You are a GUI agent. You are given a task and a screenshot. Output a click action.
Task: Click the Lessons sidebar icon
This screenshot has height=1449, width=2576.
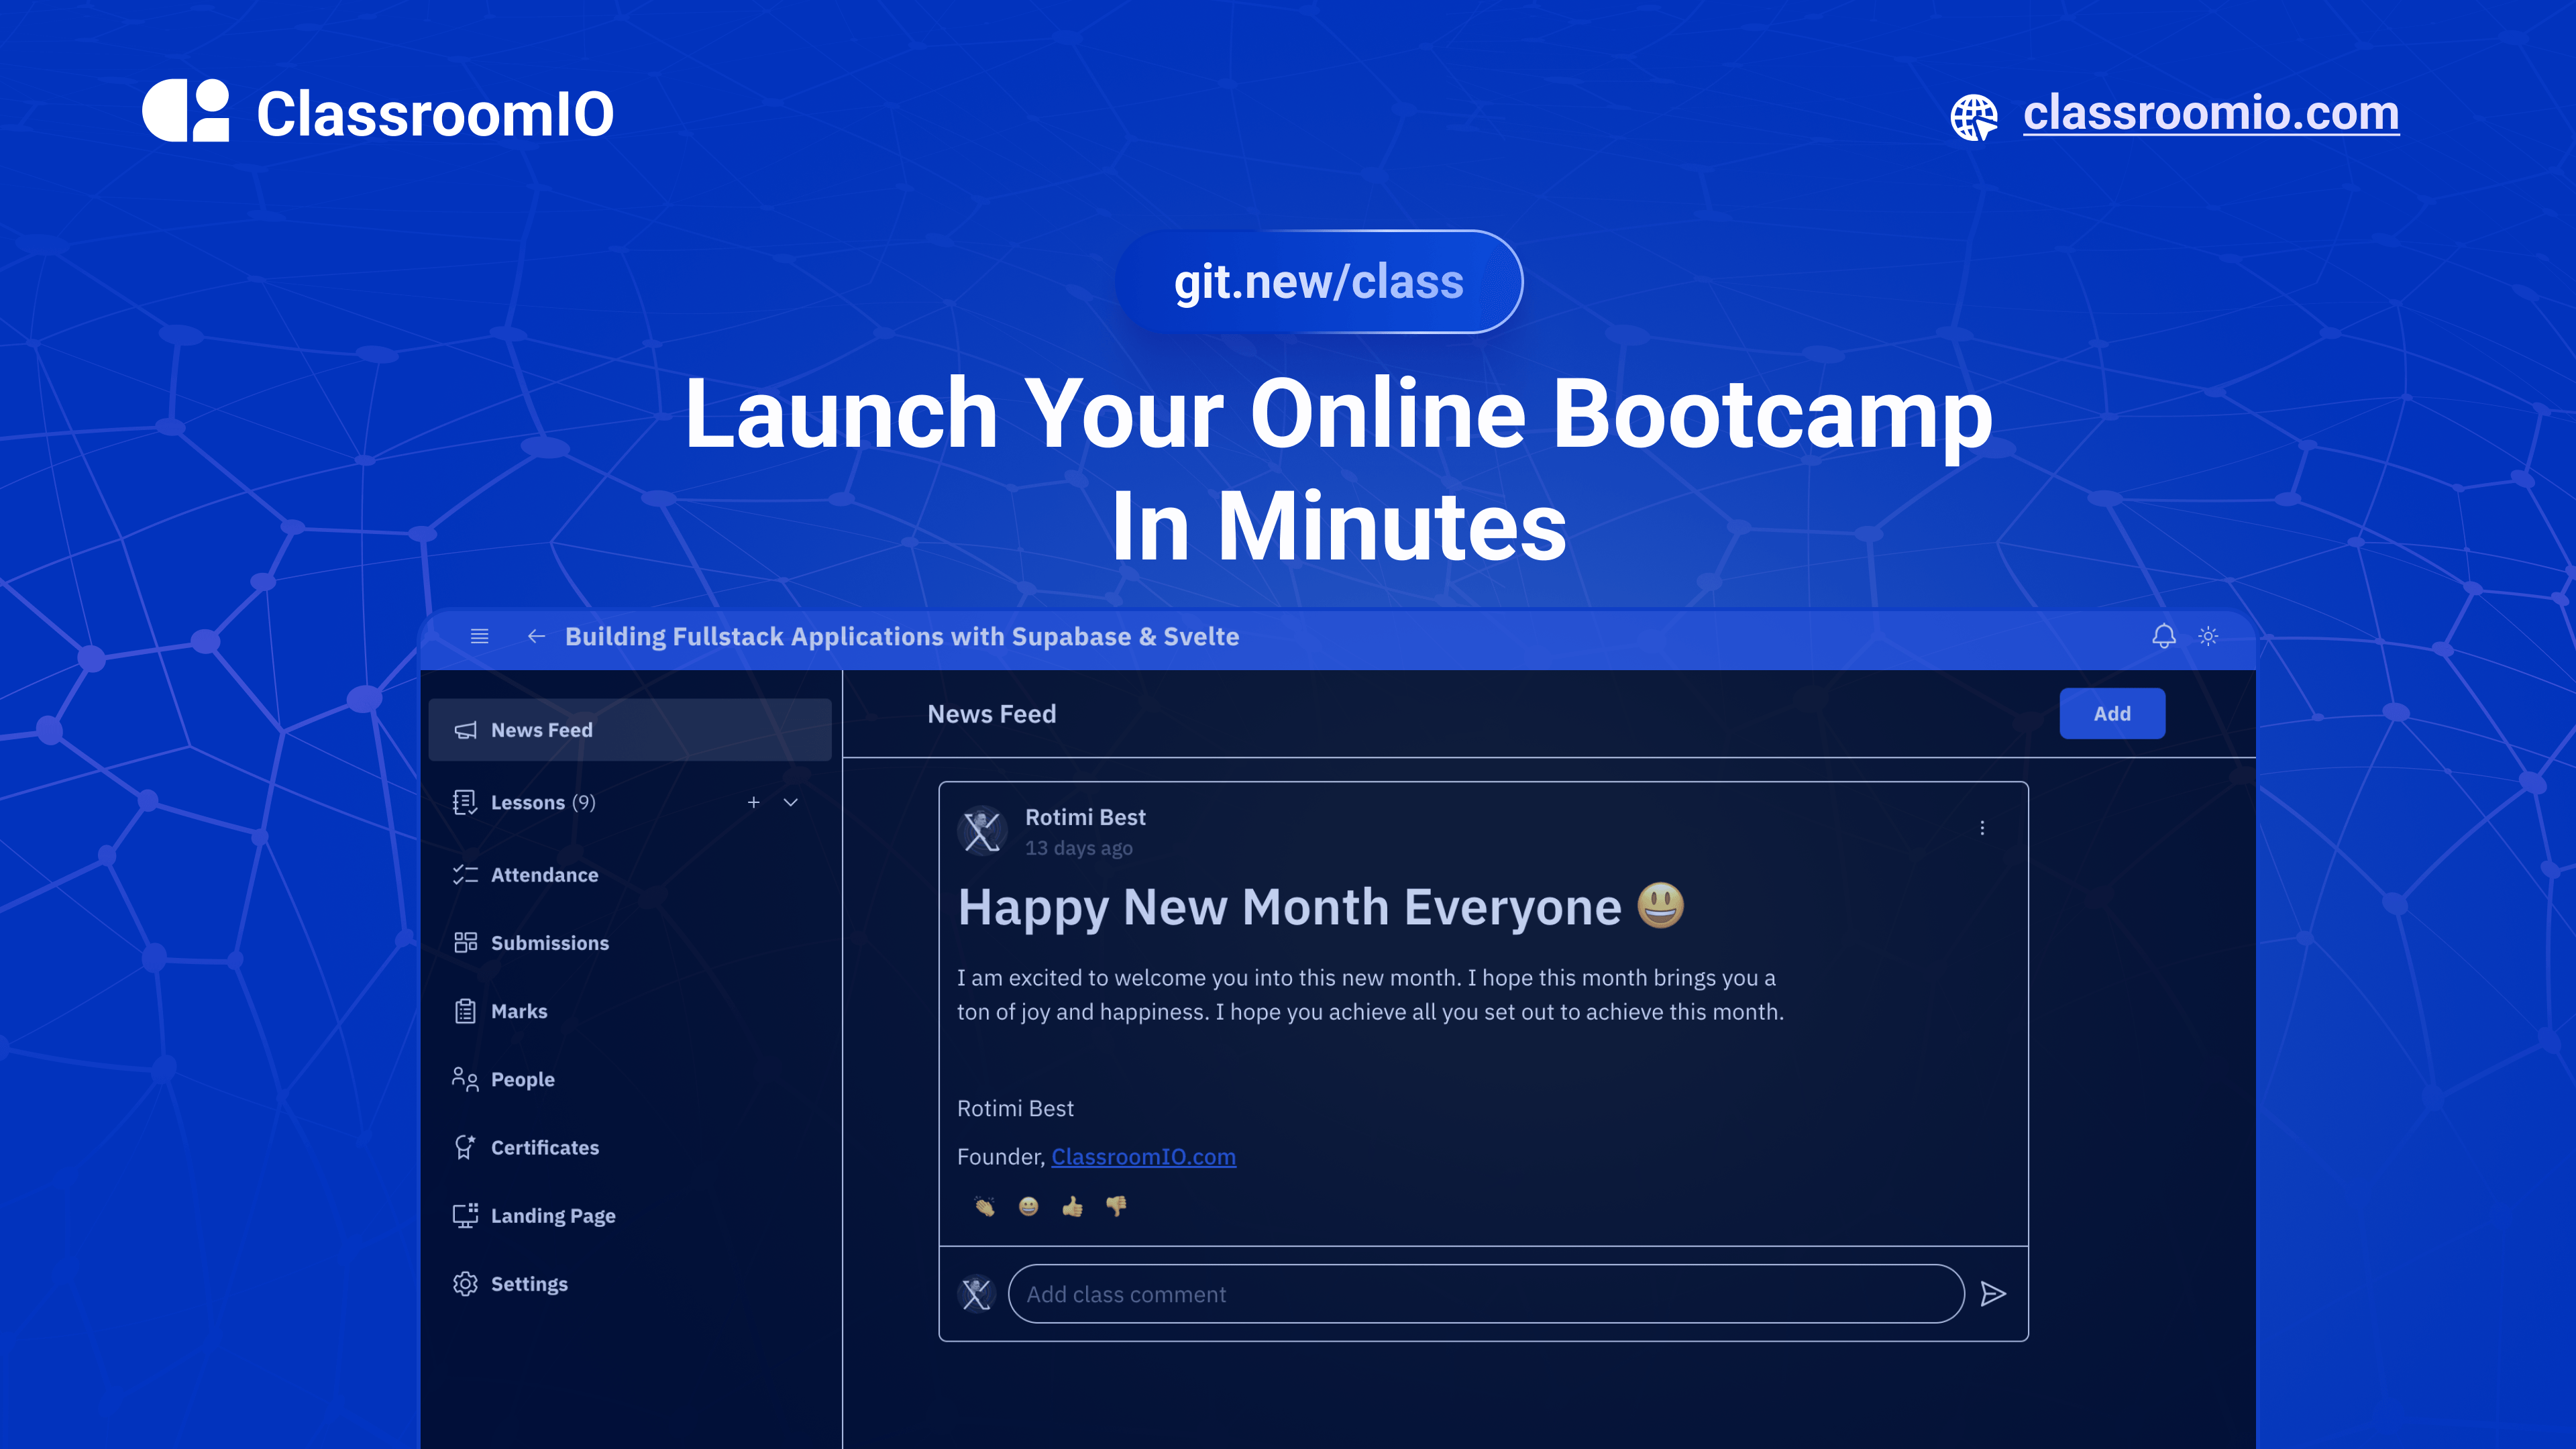pyautogui.click(x=465, y=802)
